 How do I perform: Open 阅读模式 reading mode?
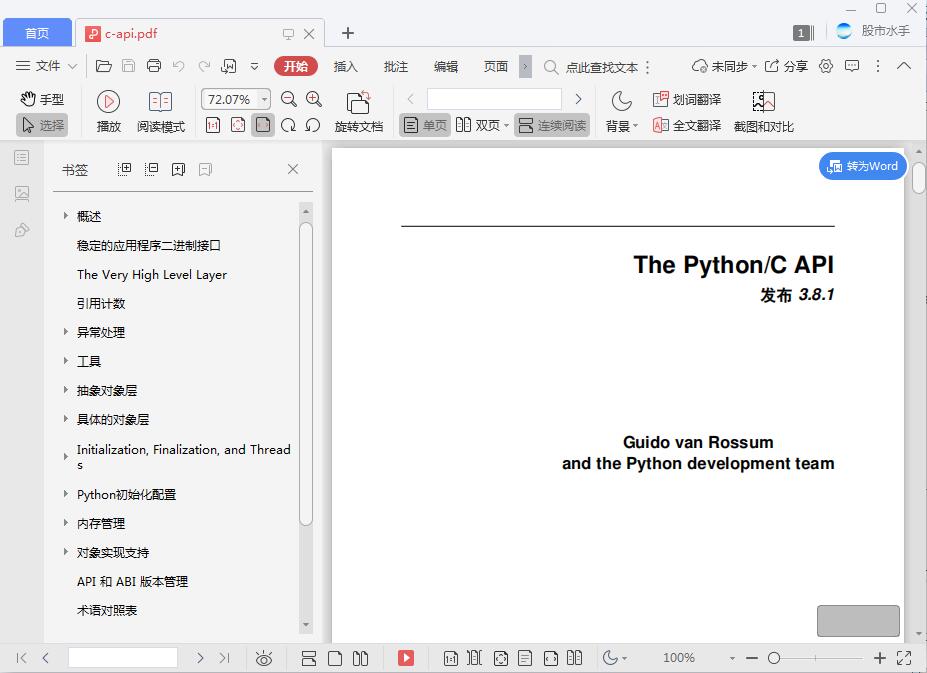click(160, 110)
